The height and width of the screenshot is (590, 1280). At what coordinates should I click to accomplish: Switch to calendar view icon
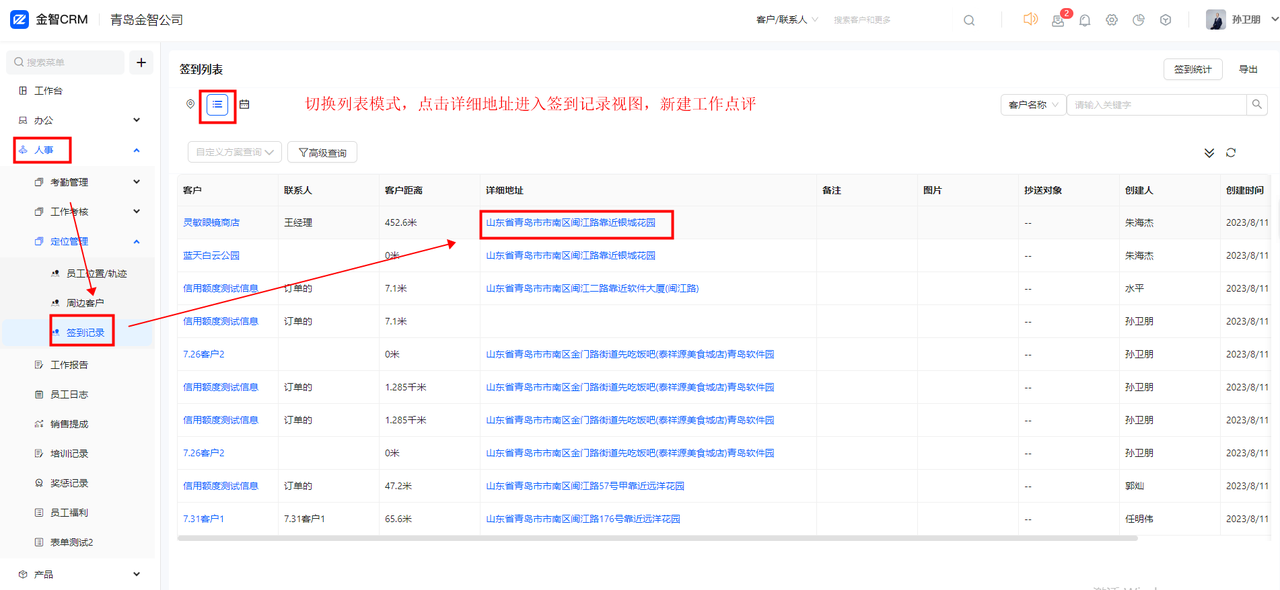pyautogui.click(x=244, y=104)
